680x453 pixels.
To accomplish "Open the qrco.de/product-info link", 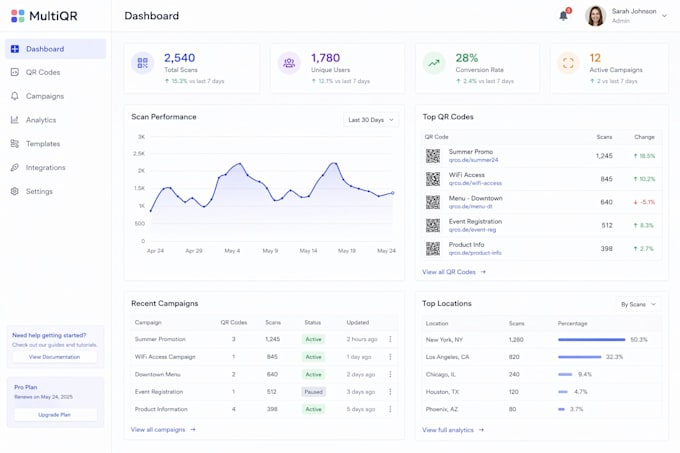I will [x=475, y=253].
